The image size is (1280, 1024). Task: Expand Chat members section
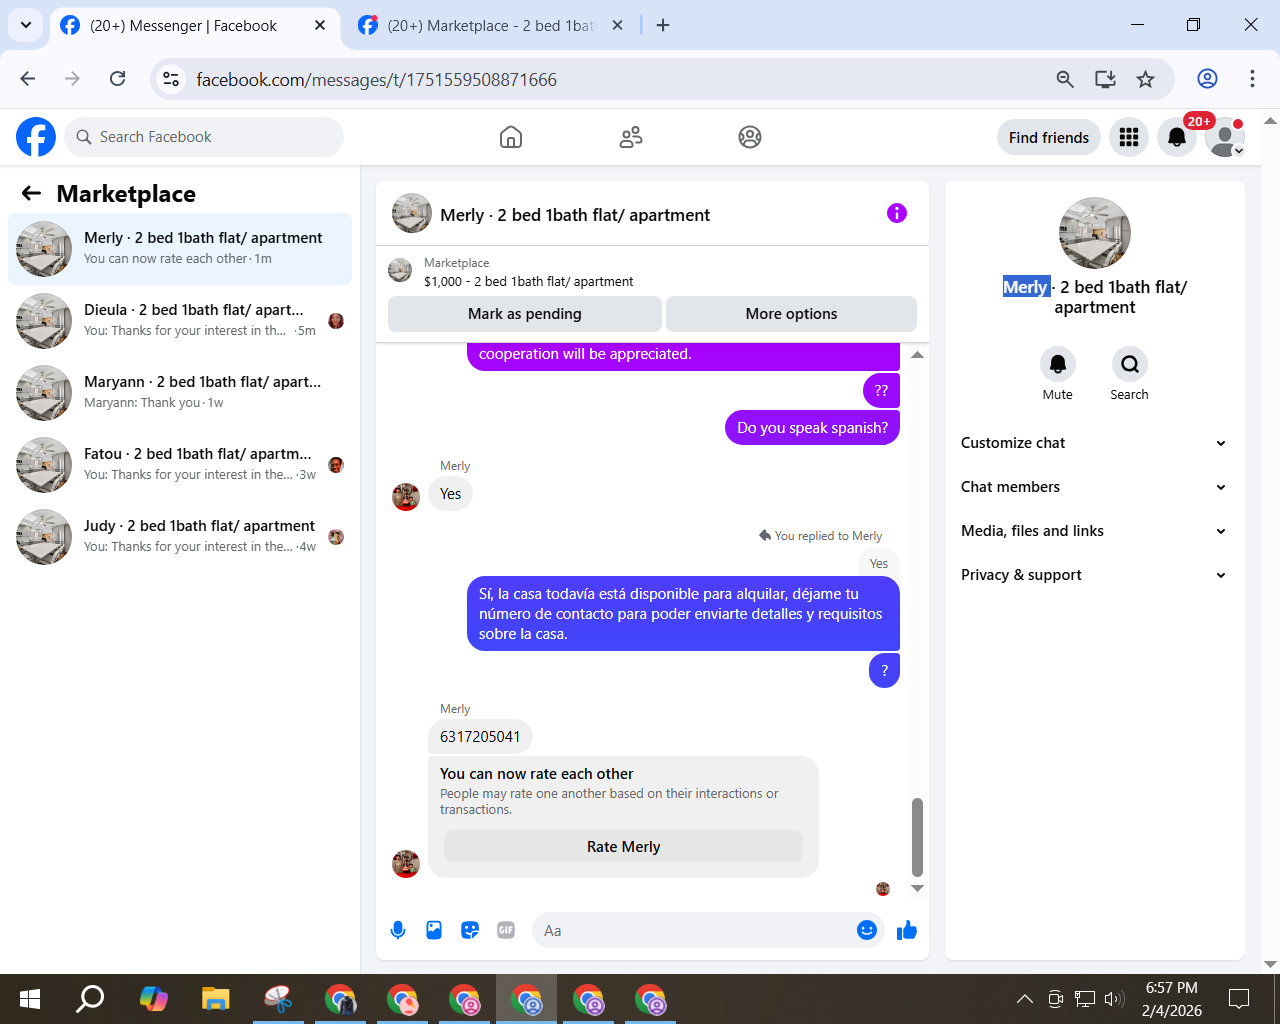point(1094,487)
